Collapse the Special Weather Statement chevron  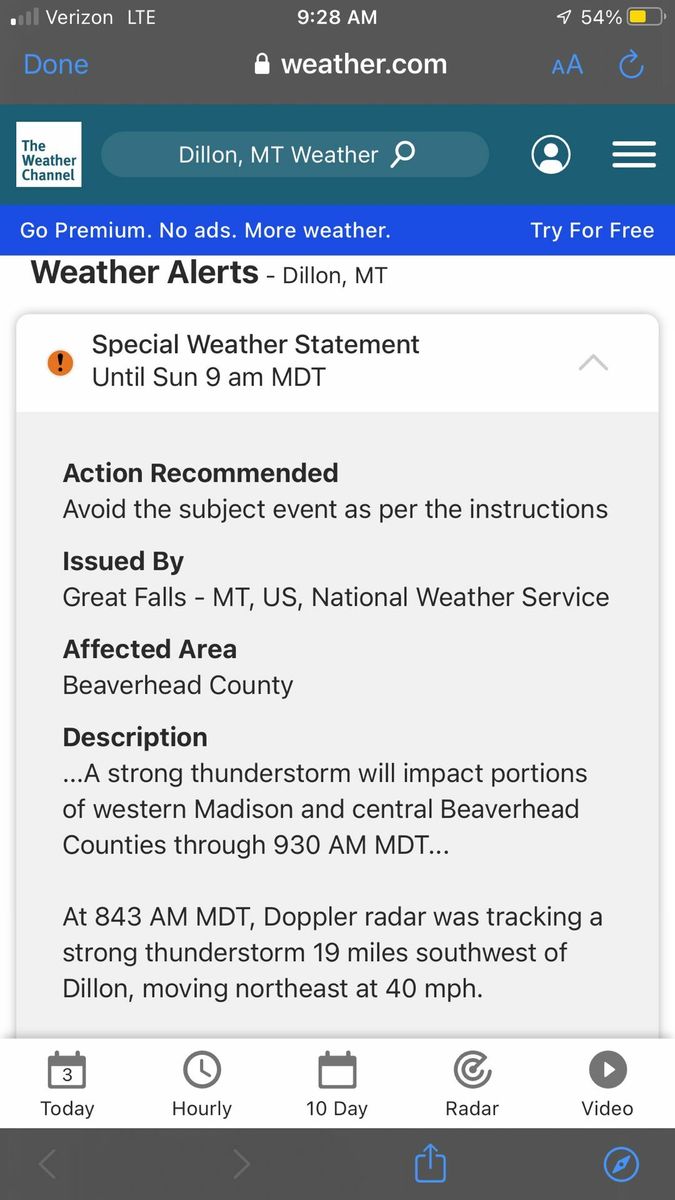593,362
